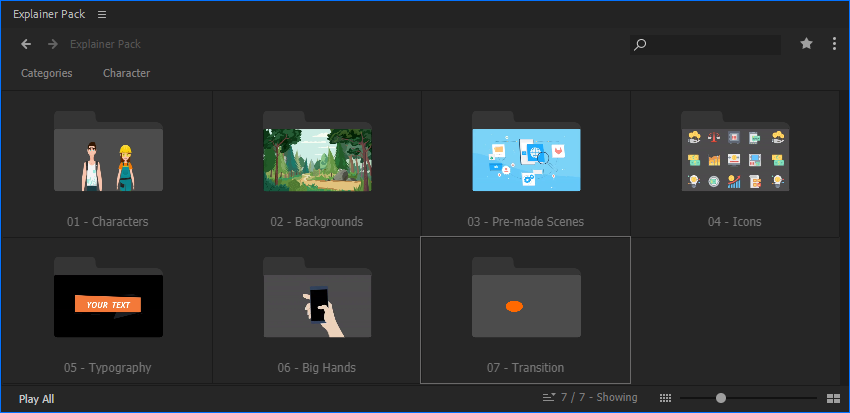Go forward with the right arrow
850x413 pixels.
(x=53, y=44)
